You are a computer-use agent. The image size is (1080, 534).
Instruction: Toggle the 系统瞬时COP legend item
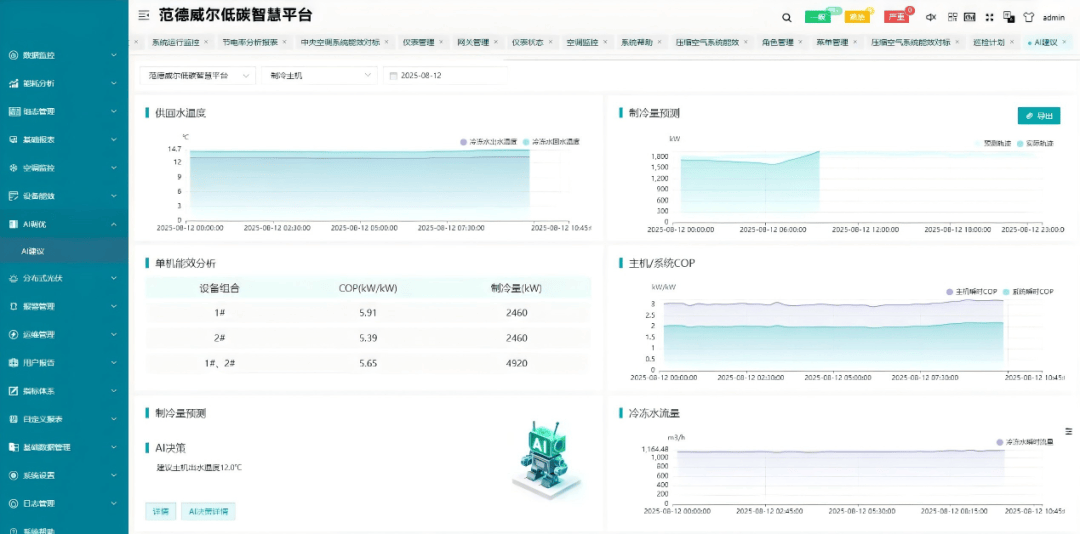pos(1028,291)
